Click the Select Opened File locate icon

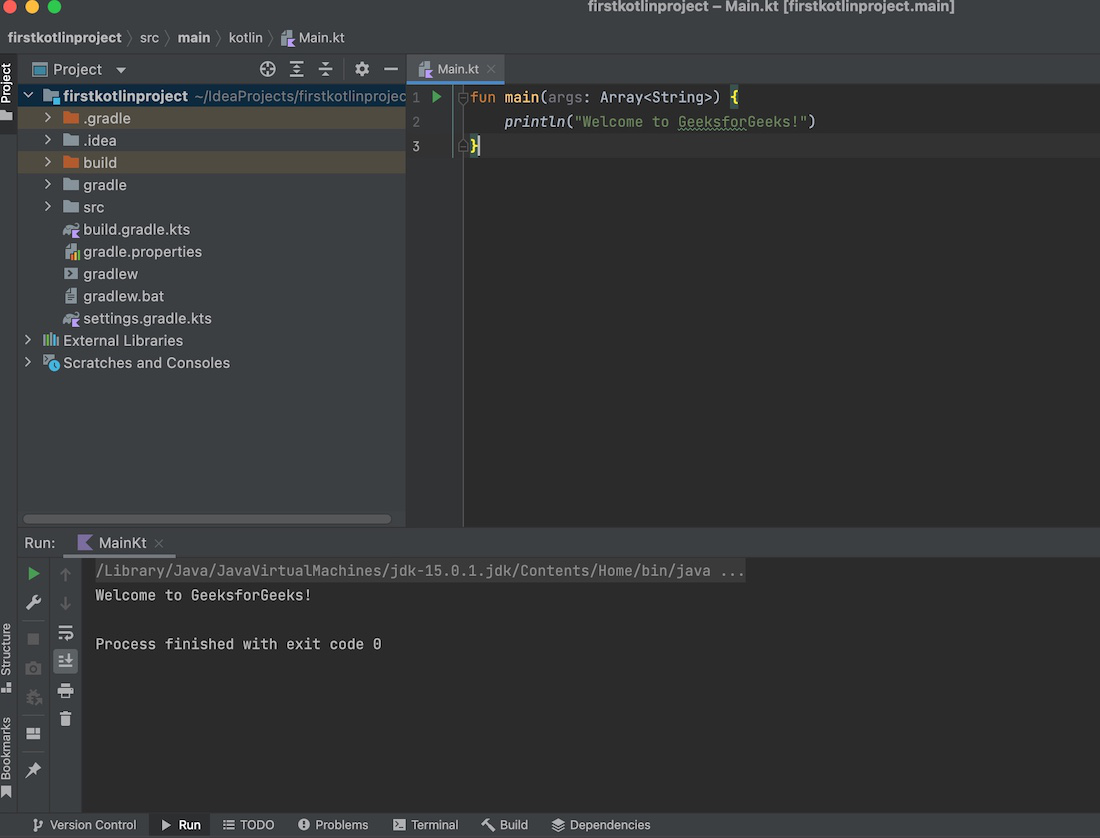(x=267, y=69)
